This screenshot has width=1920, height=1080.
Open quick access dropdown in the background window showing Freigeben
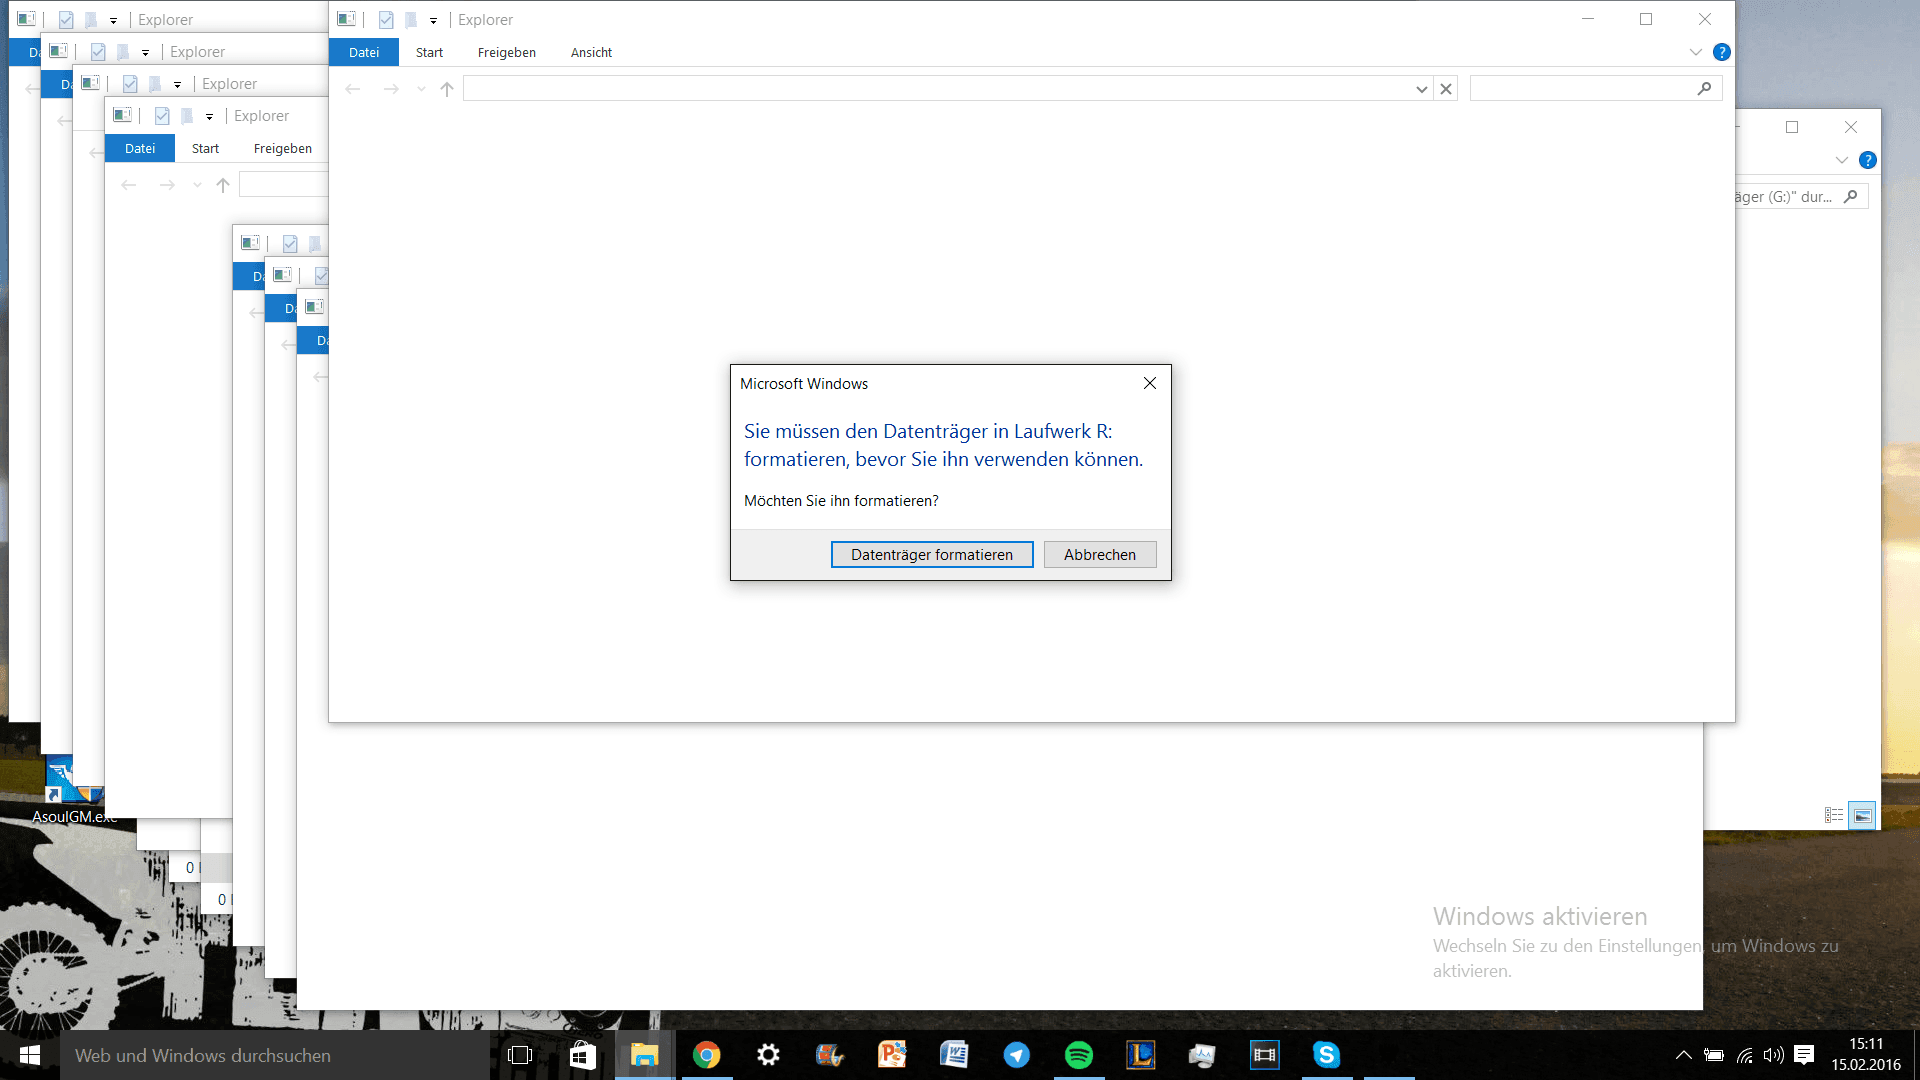coord(209,116)
